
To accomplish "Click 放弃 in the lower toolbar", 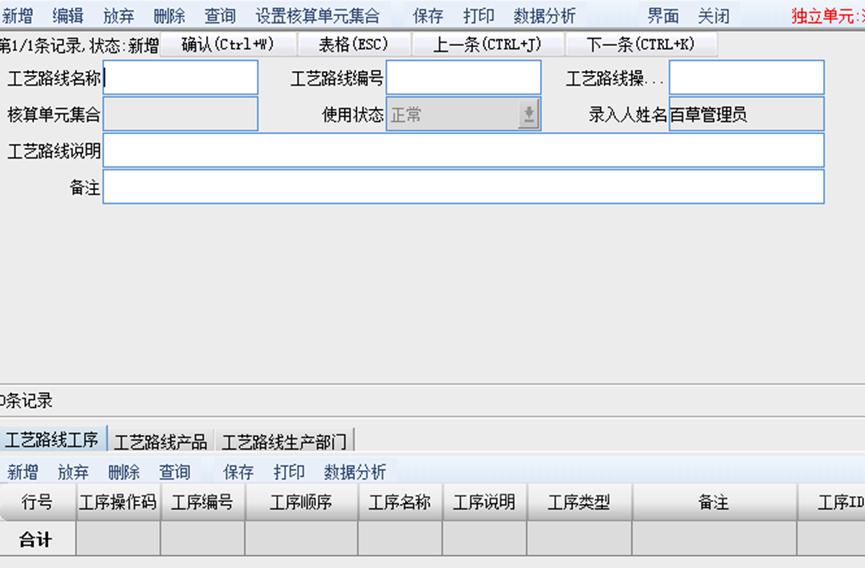I will 73,472.
